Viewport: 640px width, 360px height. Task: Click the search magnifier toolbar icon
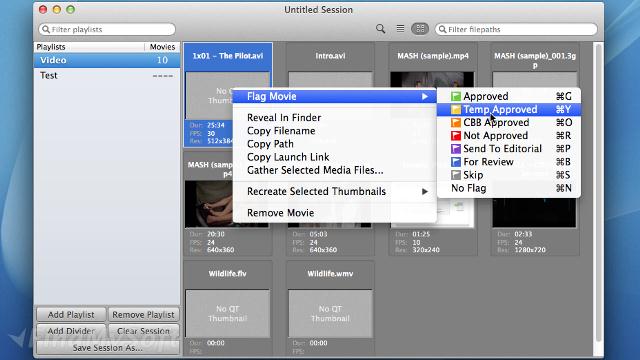(380, 29)
